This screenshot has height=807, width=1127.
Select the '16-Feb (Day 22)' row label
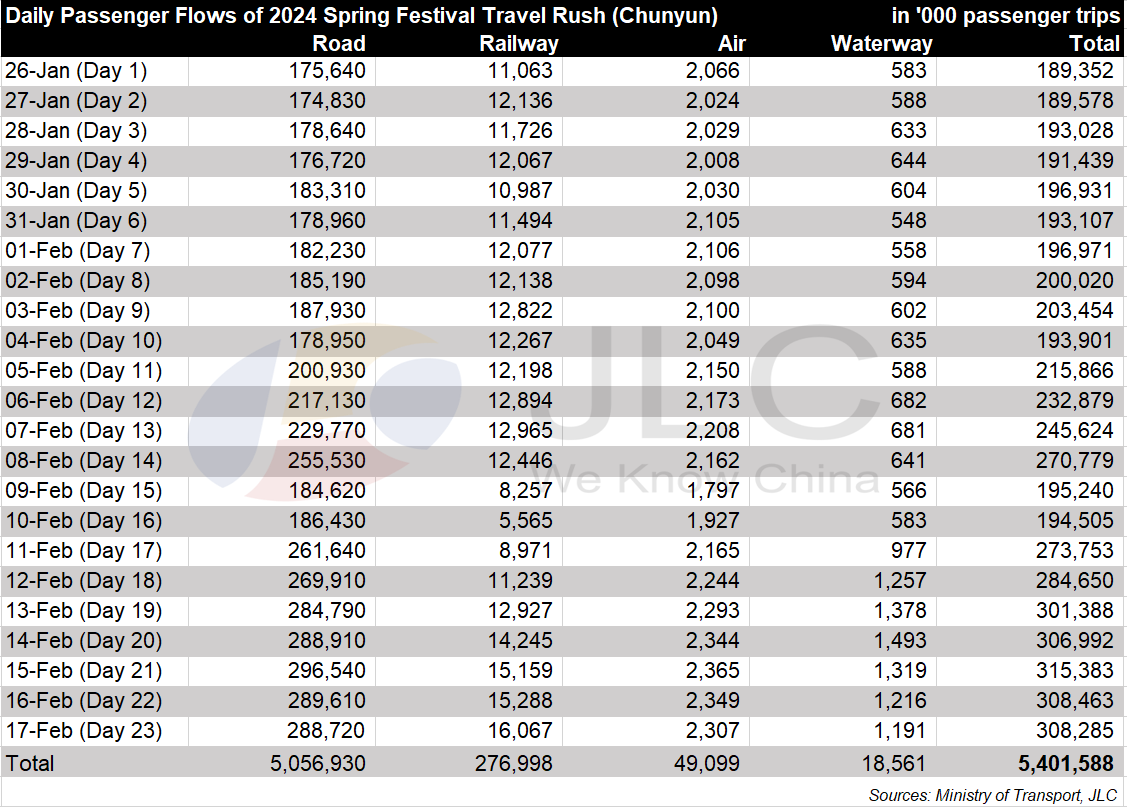tap(83, 701)
